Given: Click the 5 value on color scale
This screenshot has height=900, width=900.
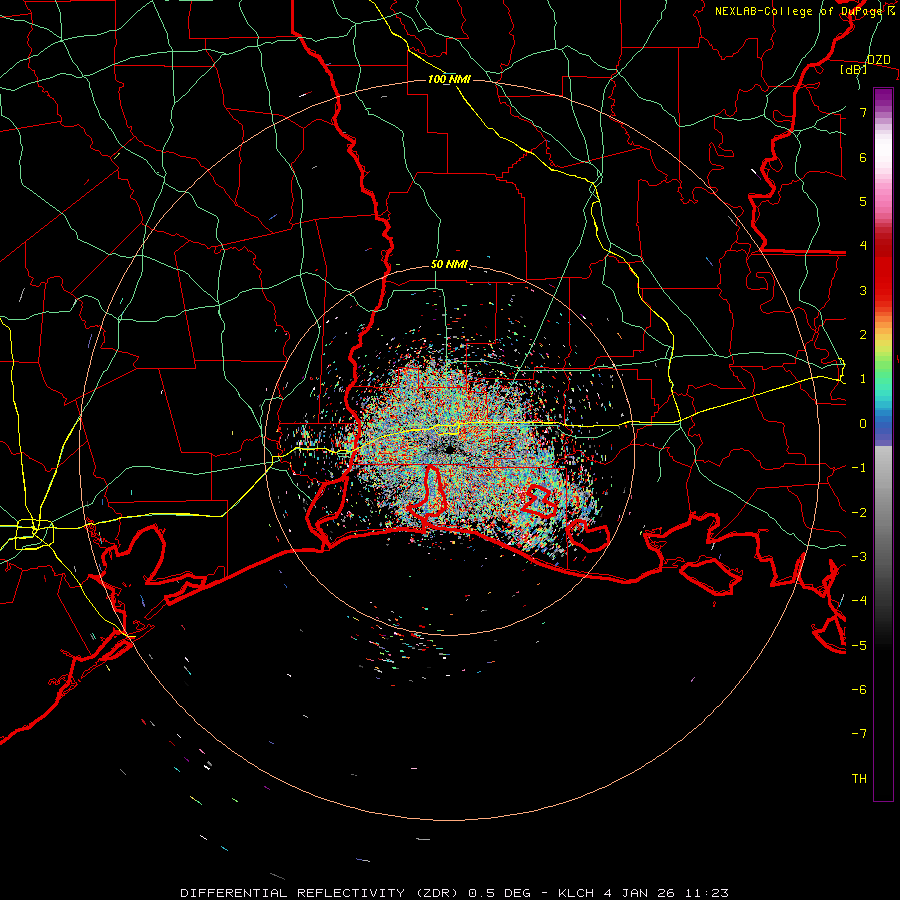Looking at the screenshot, I should pos(863,201).
